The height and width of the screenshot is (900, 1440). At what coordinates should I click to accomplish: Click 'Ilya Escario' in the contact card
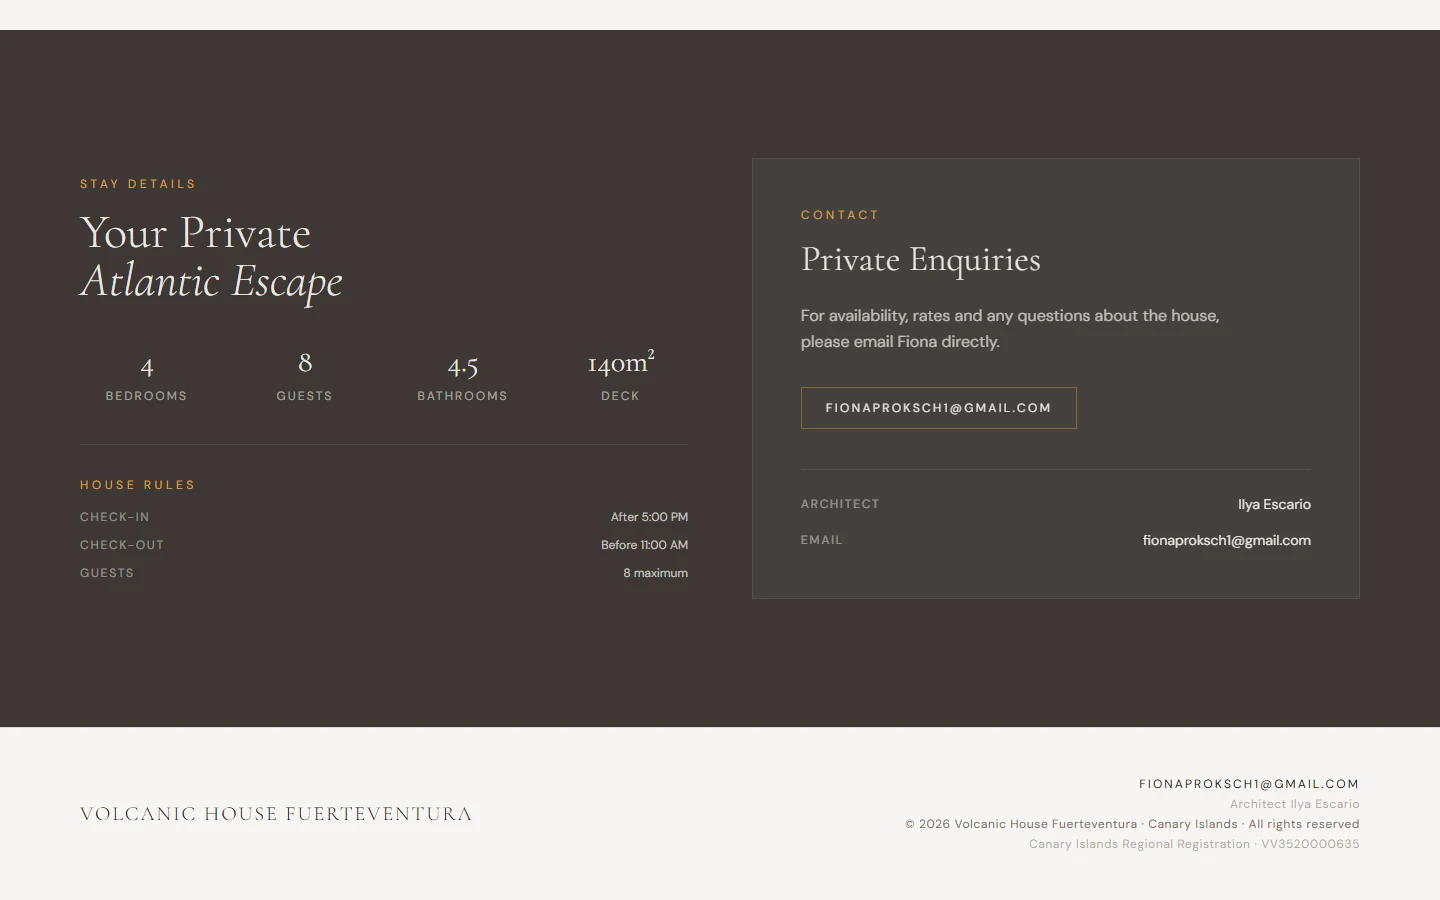coord(1274,504)
